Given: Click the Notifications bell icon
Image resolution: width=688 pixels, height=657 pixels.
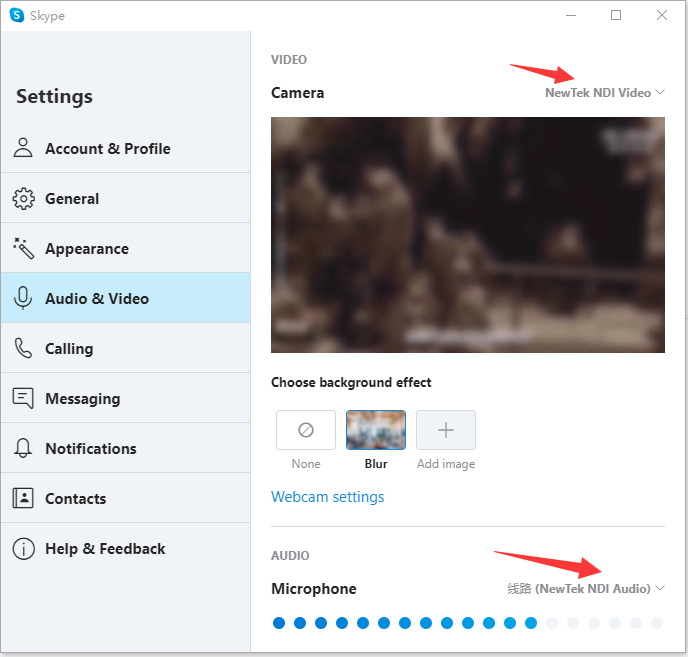Looking at the screenshot, I should coord(23,448).
